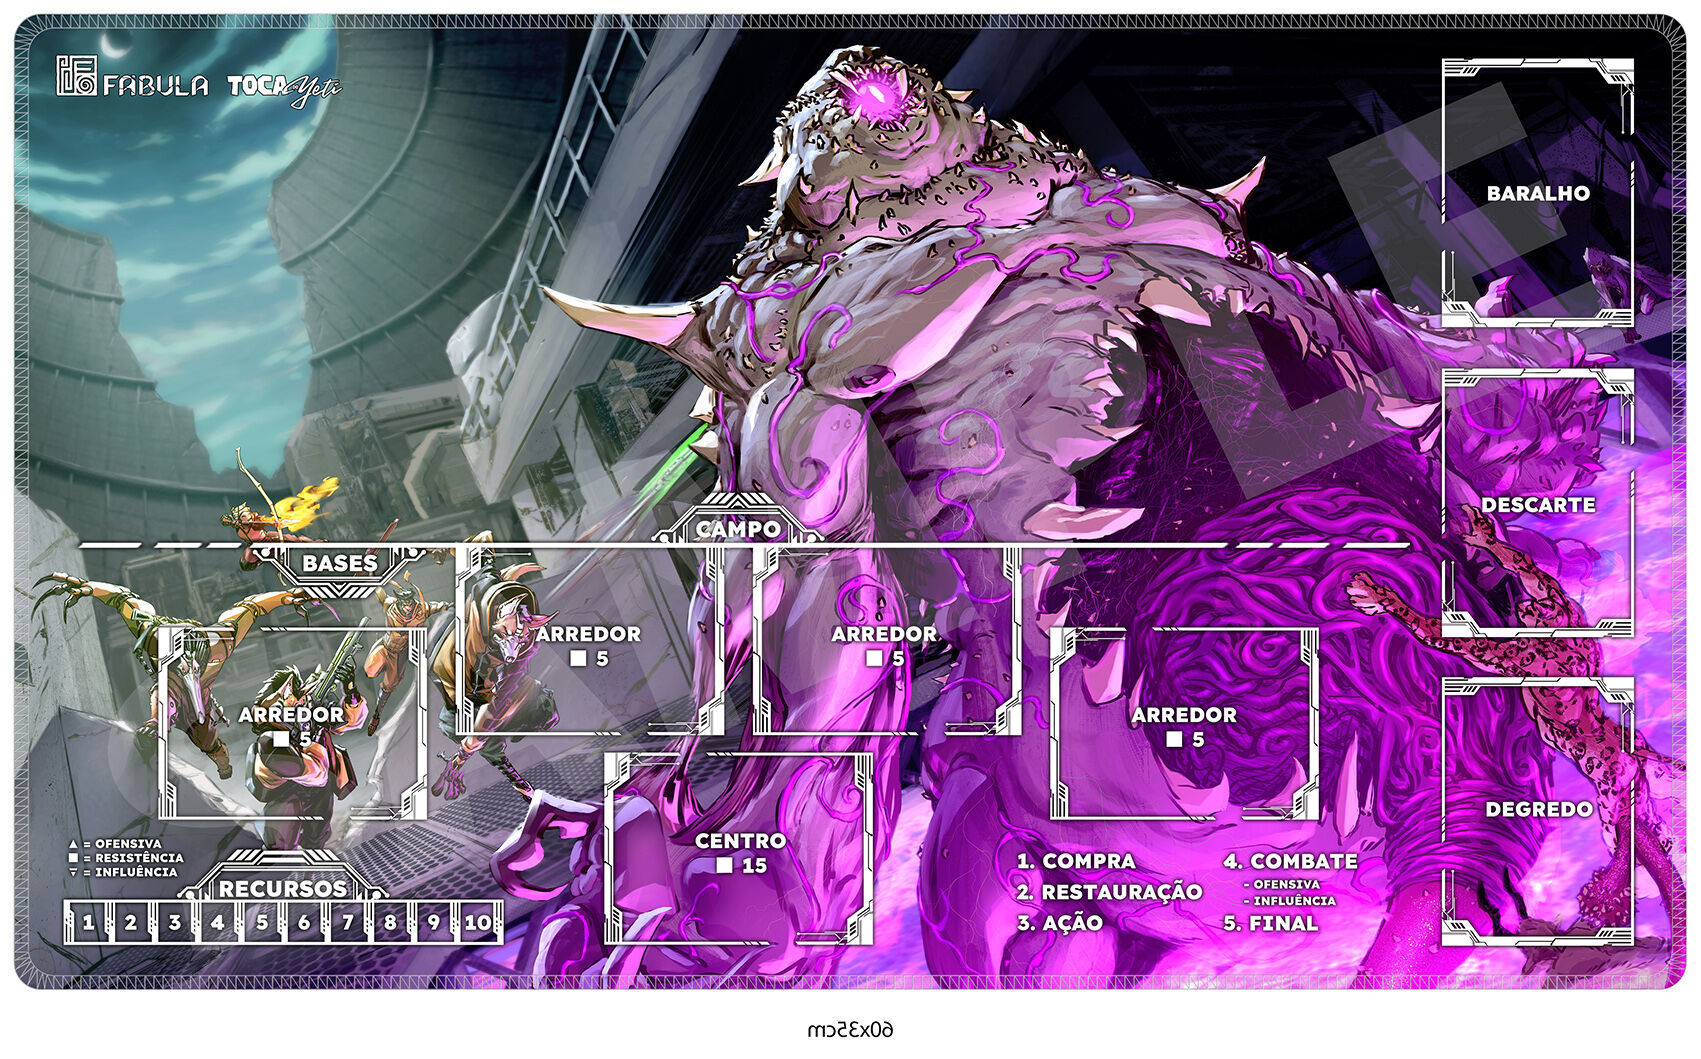Click the '2. RESTAURAÇÃO' phase text
The image size is (1701, 1059).
pos(1109,891)
